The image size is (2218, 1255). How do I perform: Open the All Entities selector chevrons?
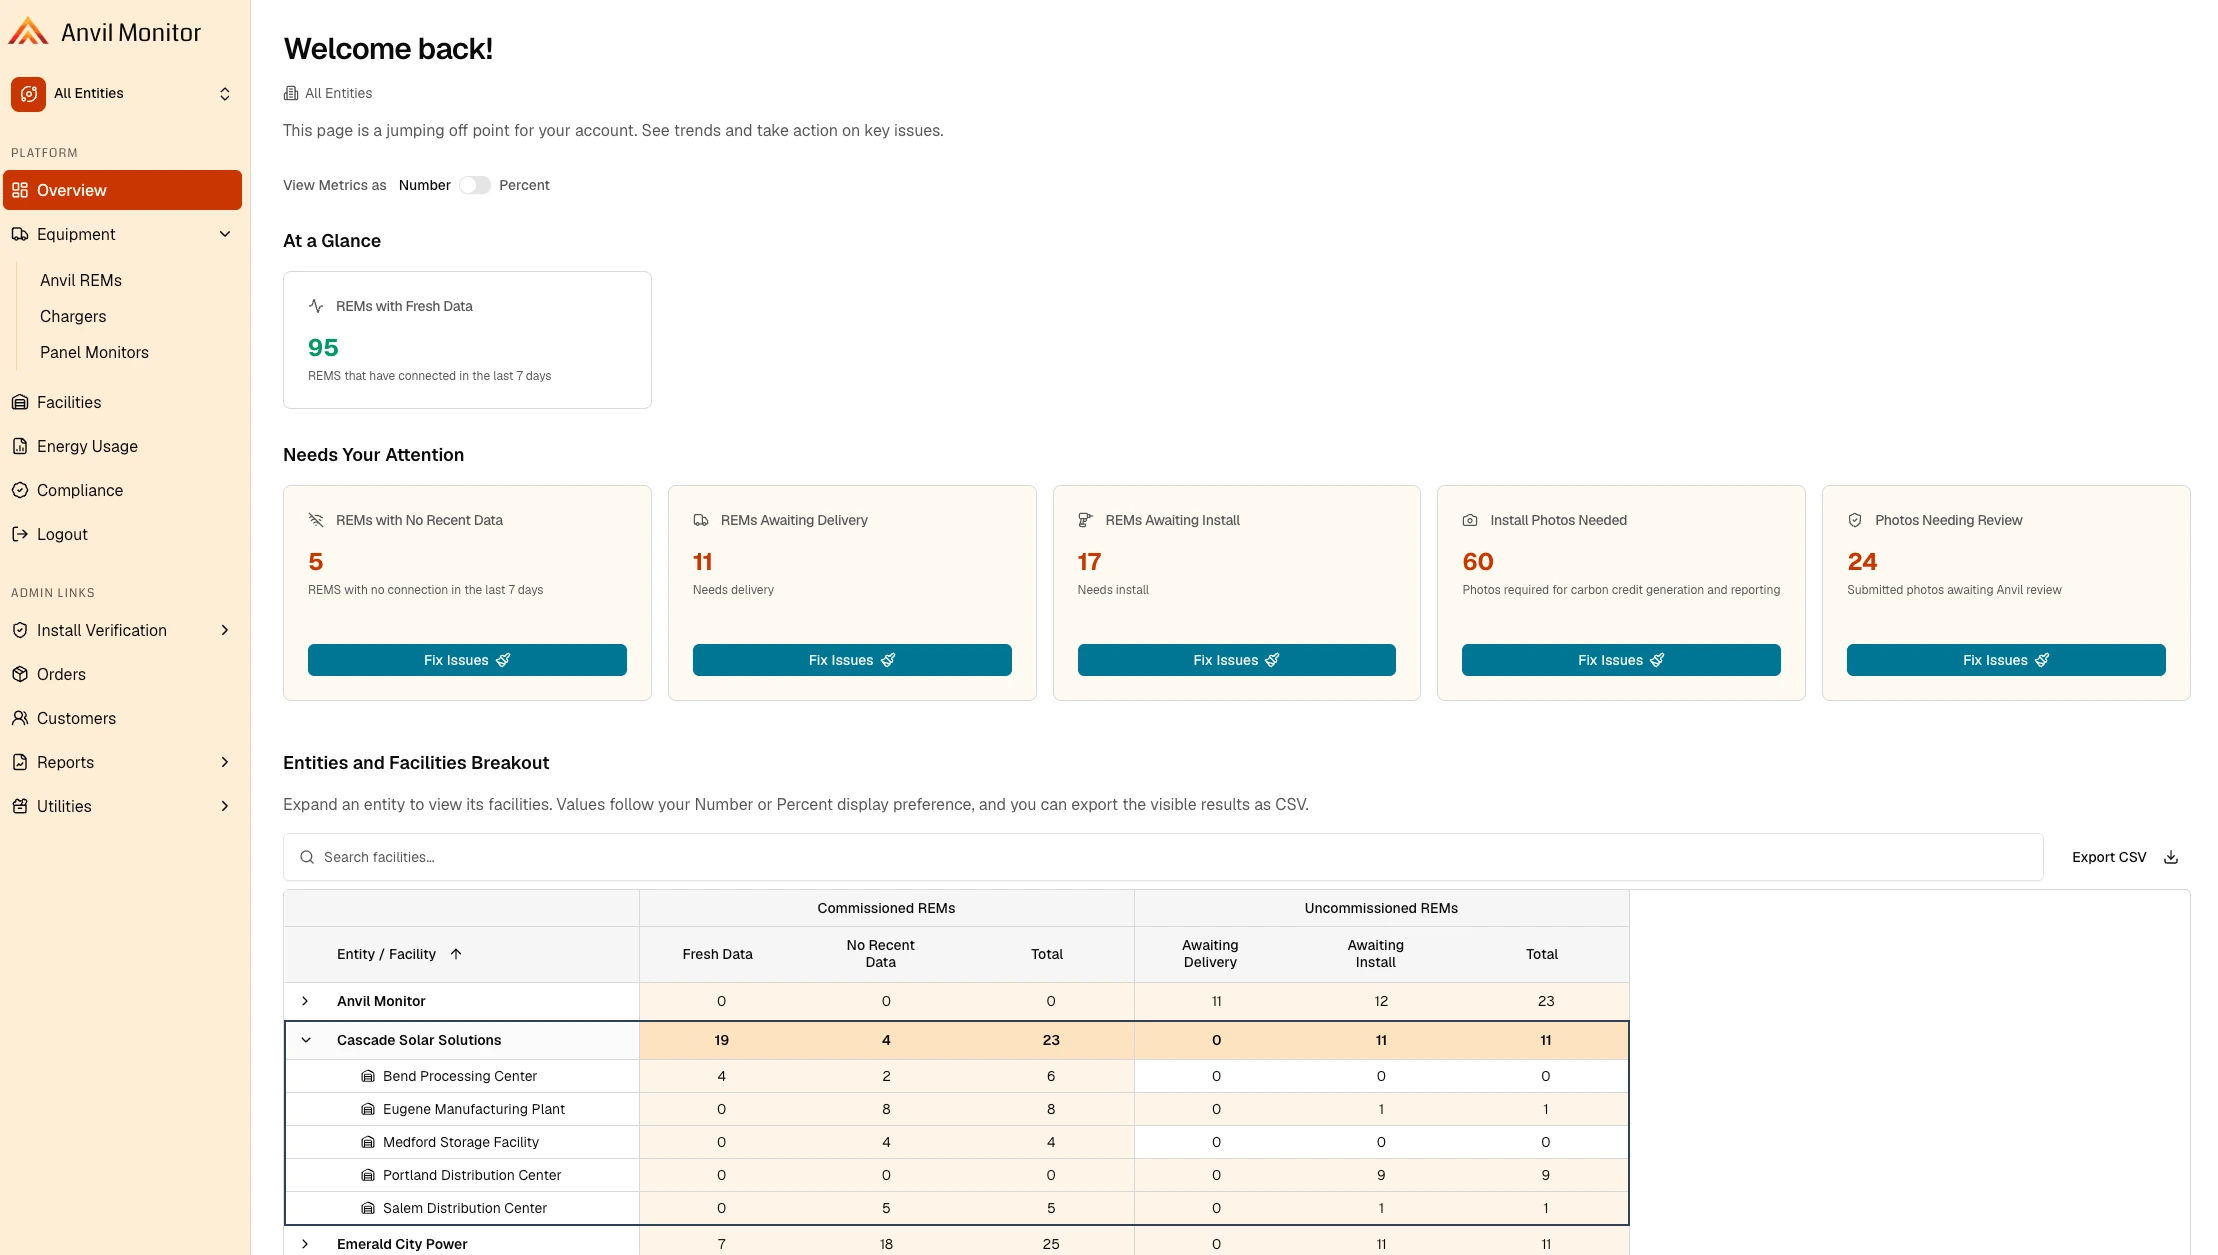click(225, 94)
